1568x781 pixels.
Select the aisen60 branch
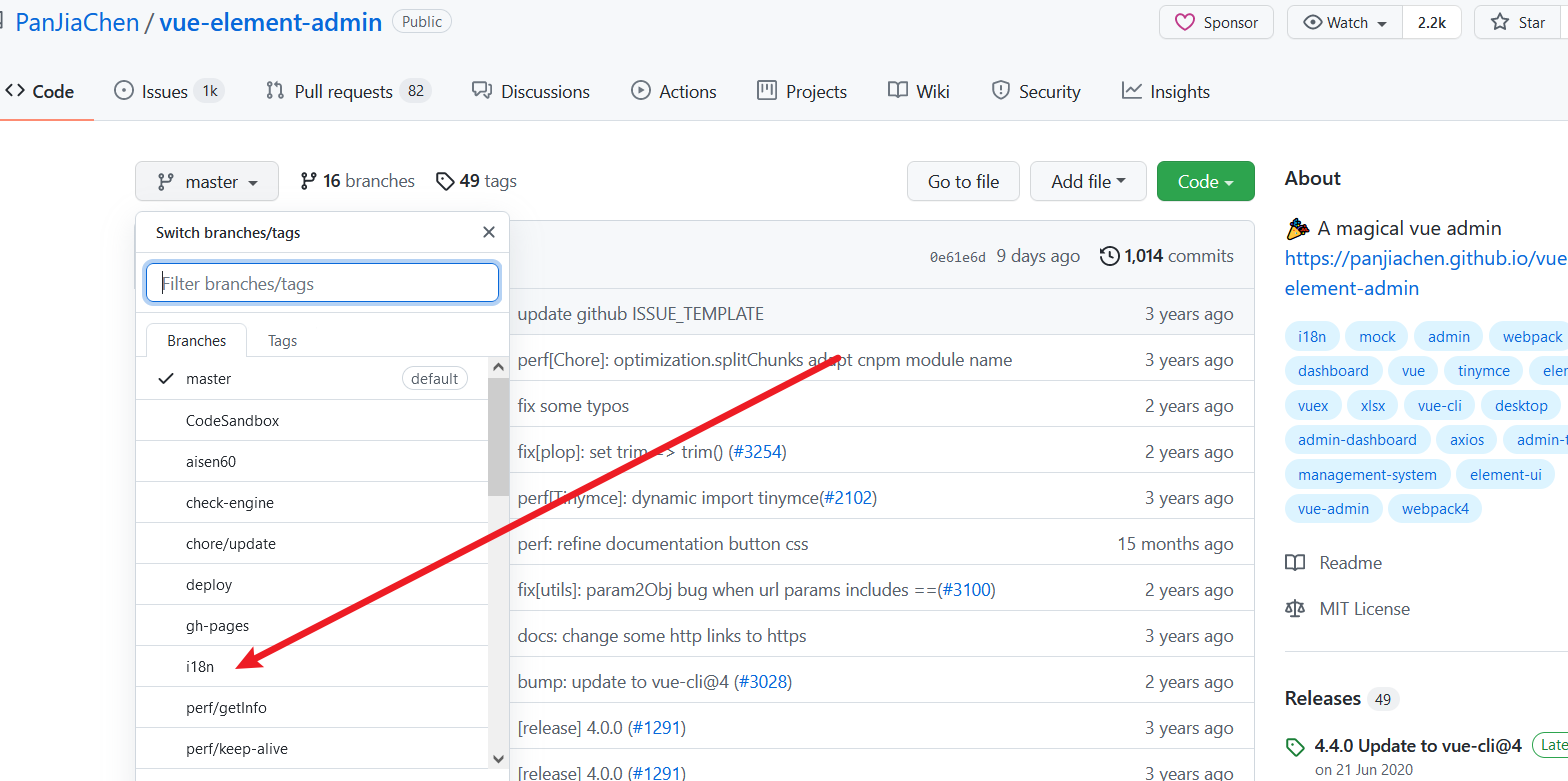(x=311, y=462)
